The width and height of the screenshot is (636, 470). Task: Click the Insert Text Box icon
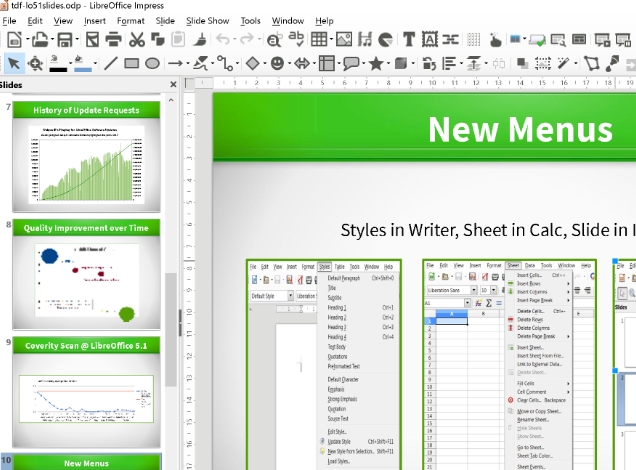(x=409, y=40)
